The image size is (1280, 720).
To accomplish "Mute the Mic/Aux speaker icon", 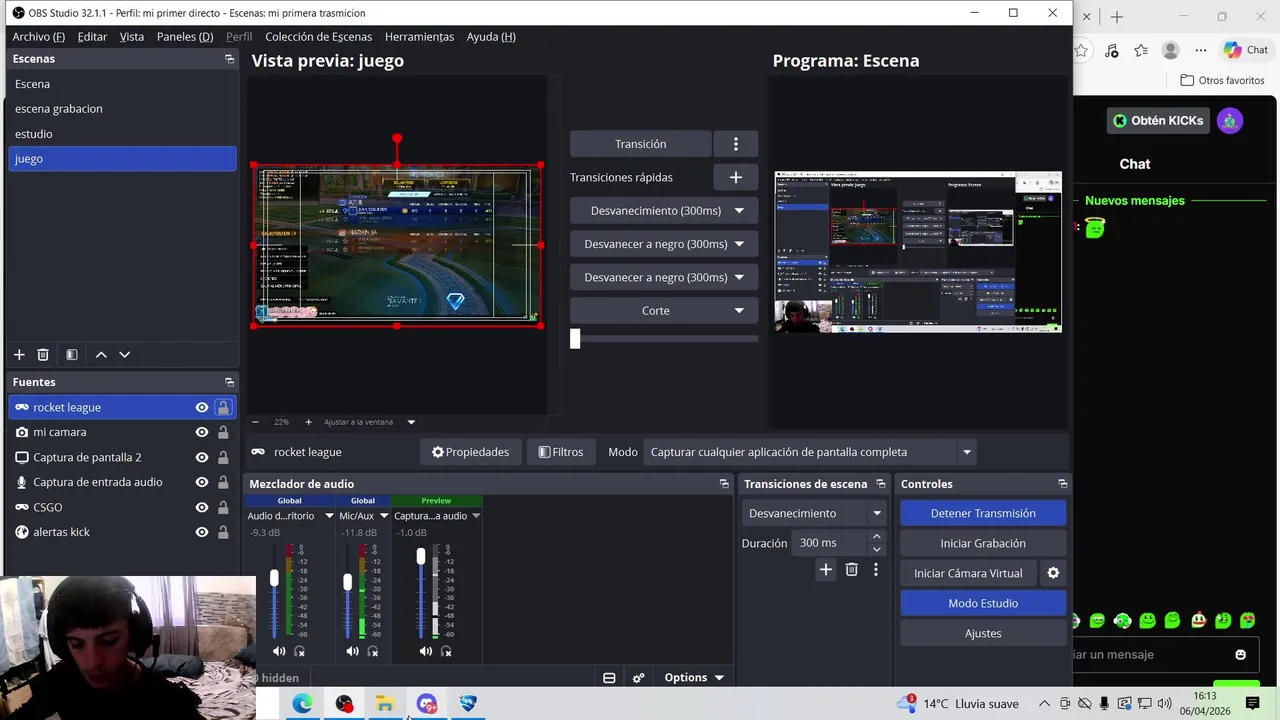I will (352, 652).
